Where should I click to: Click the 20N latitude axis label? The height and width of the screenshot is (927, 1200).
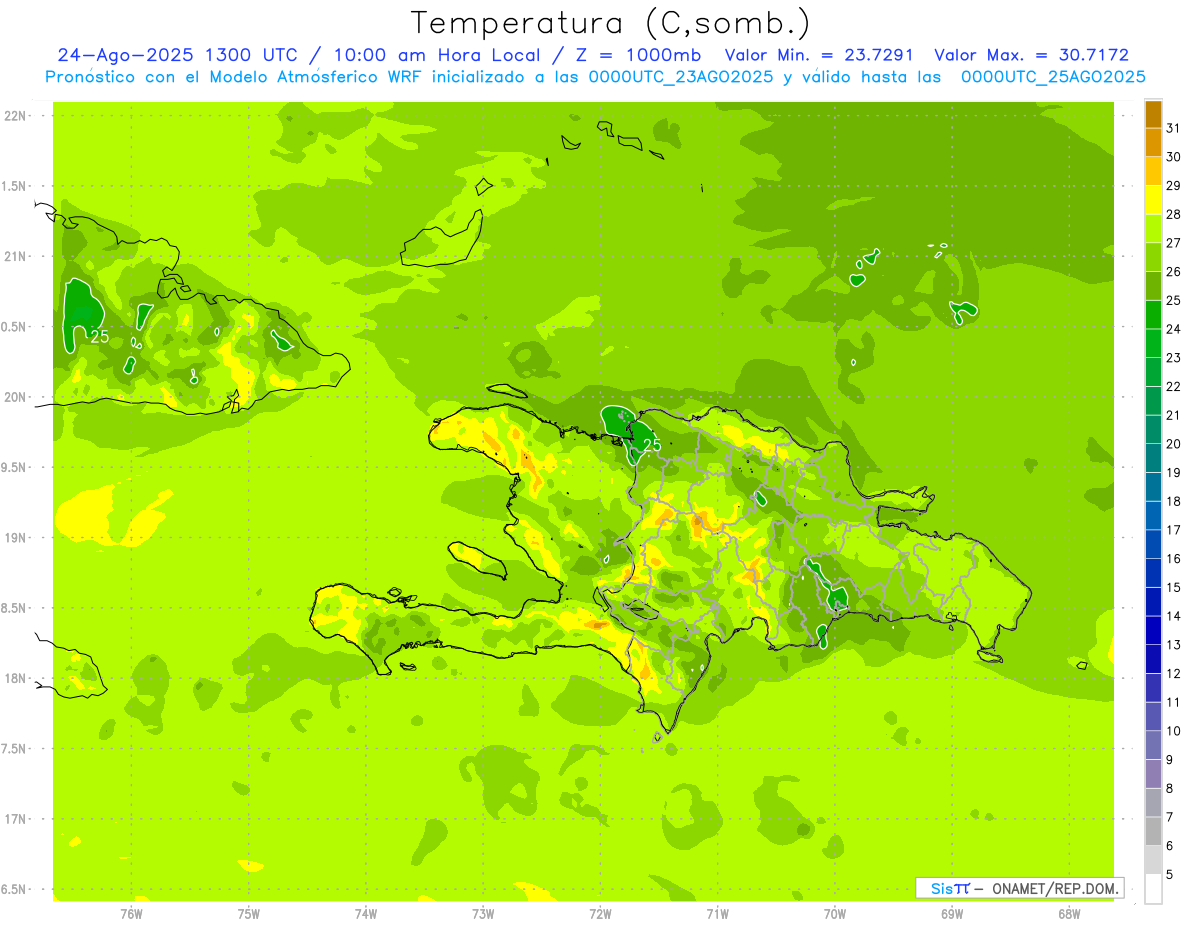(17, 397)
